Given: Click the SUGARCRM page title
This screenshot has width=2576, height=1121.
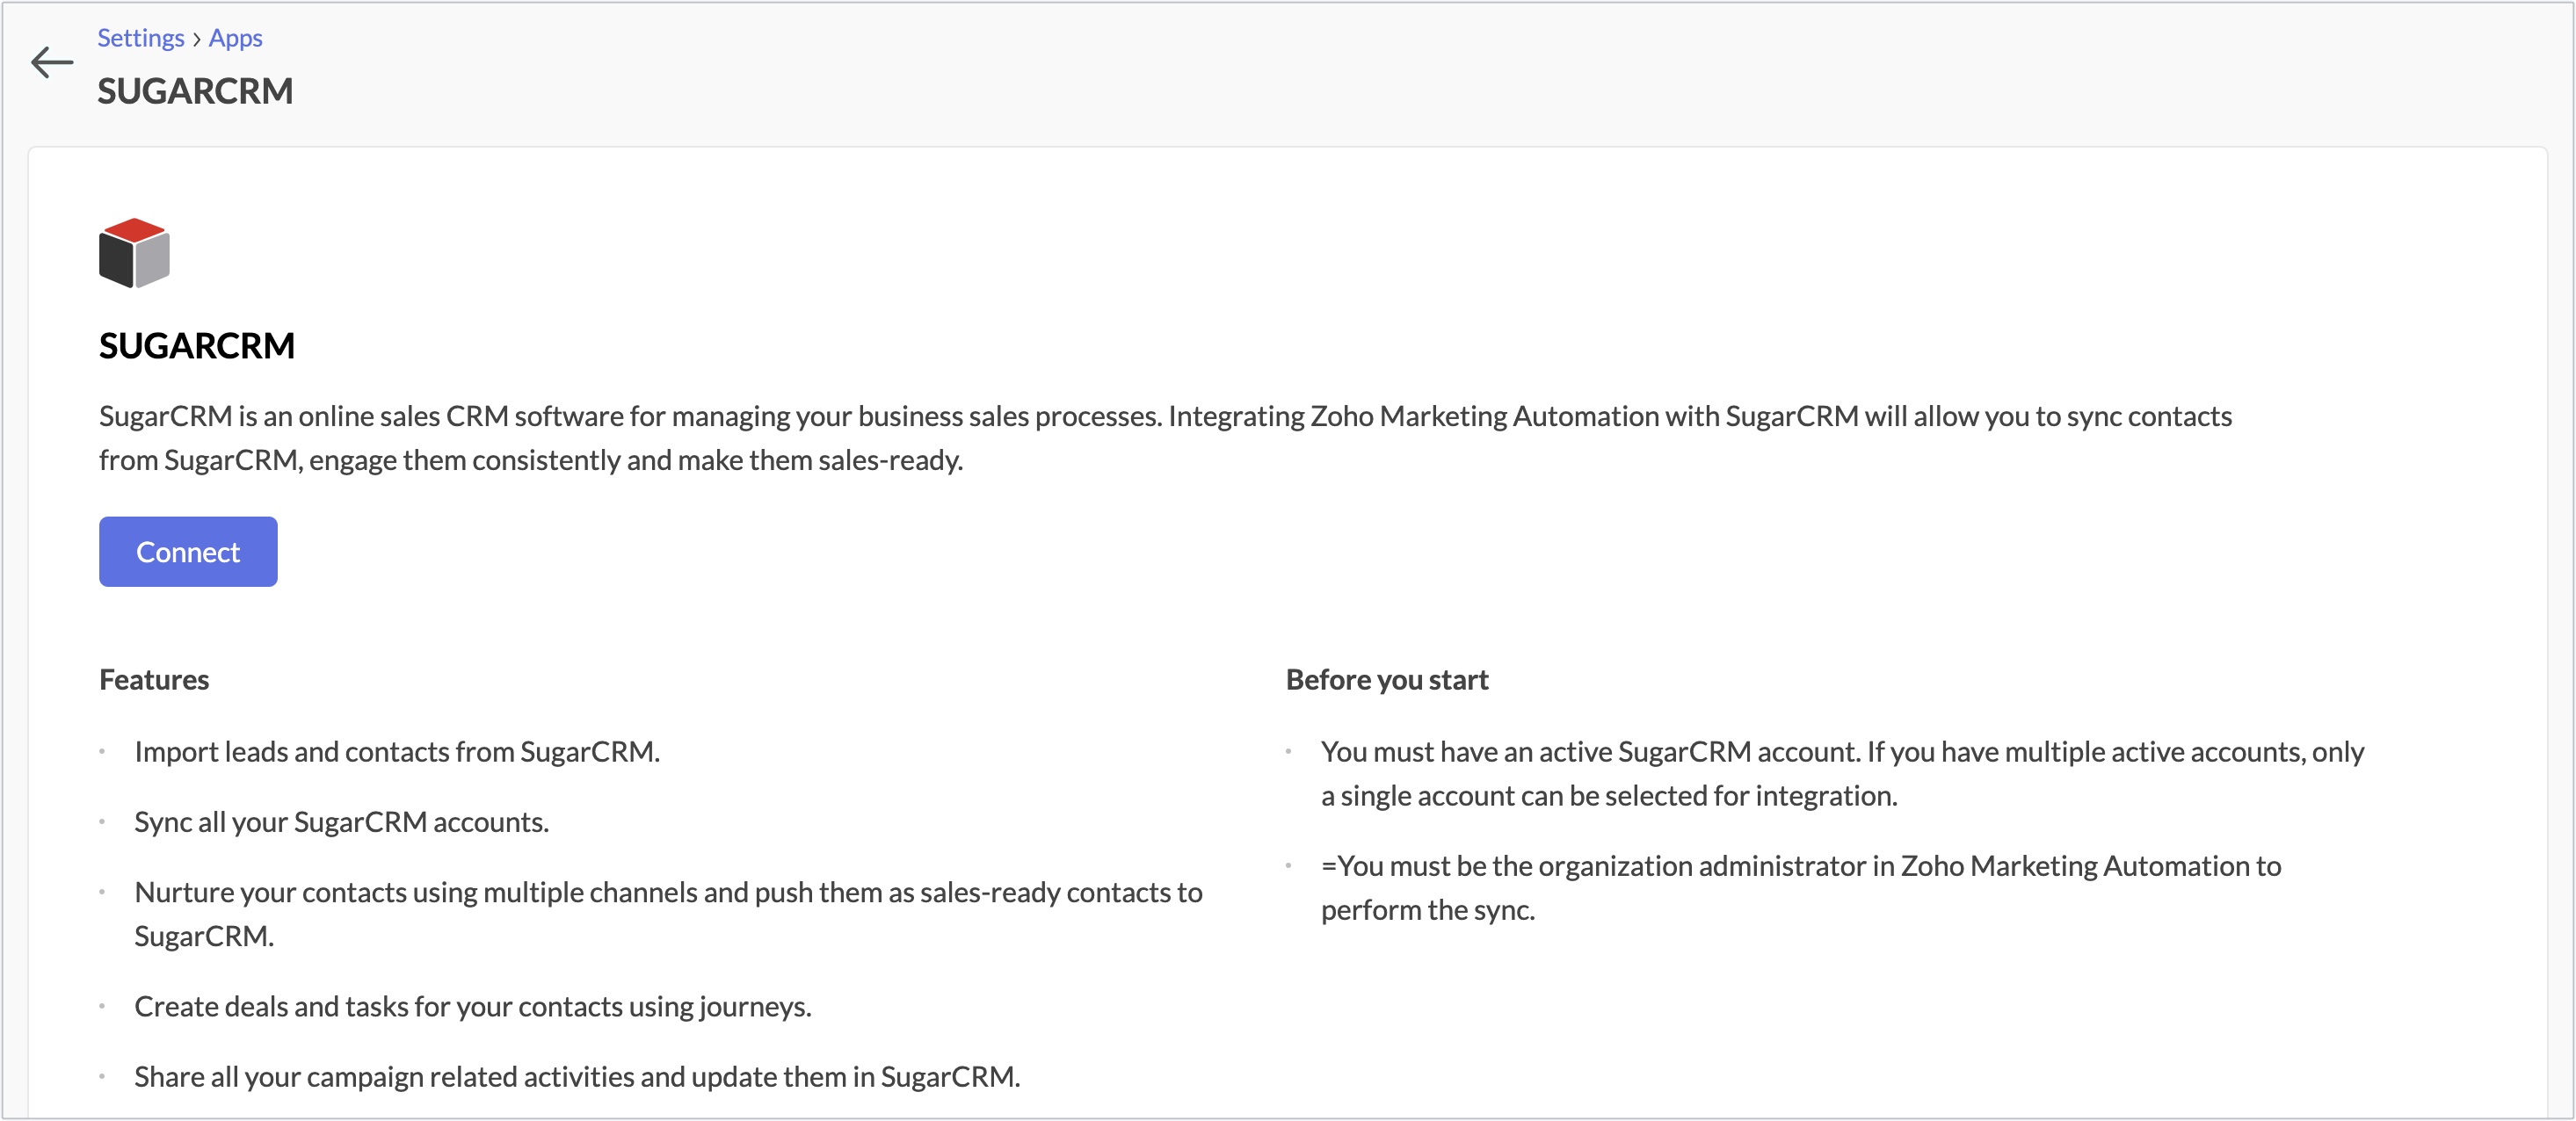Looking at the screenshot, I should 195,91.
